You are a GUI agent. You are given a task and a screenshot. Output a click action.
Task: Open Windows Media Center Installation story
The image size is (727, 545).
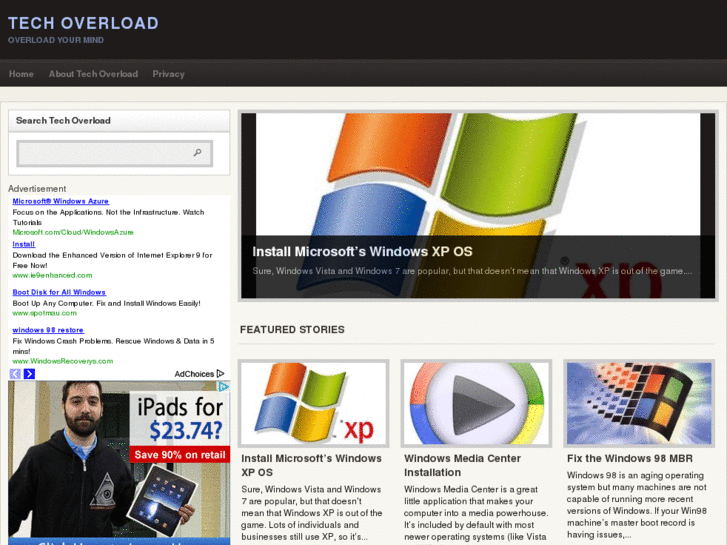click(x=462, y=465)
